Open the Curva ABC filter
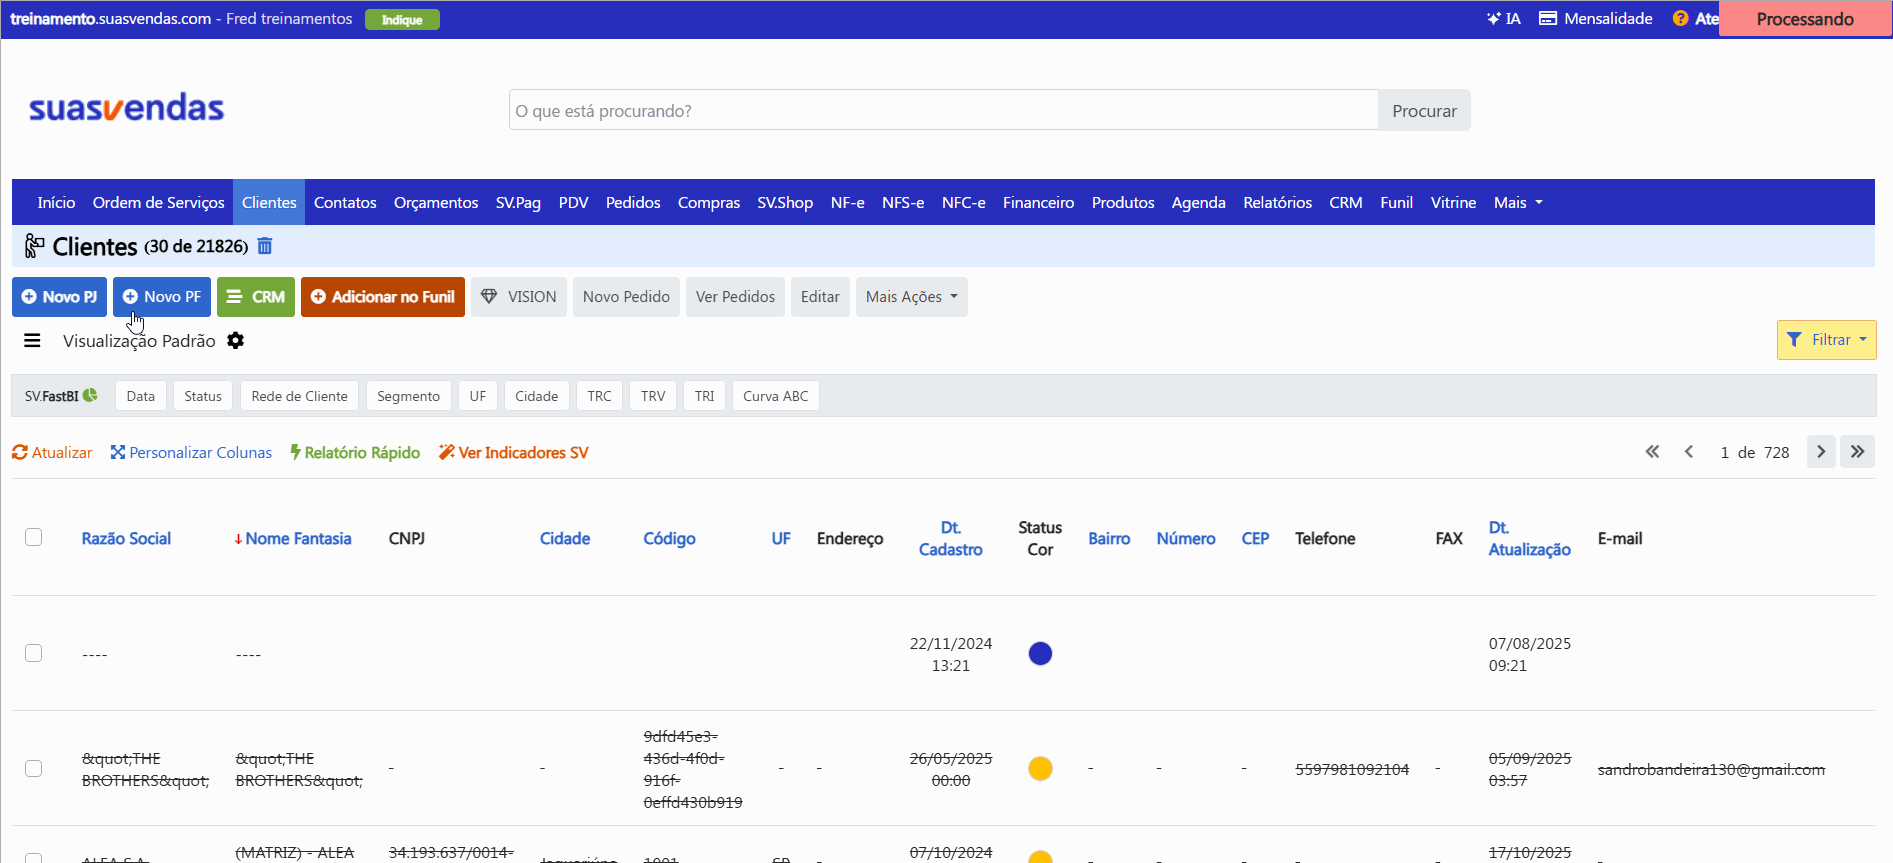The height and width of the screenshot is (863, 1893). [x=776, y=396]
